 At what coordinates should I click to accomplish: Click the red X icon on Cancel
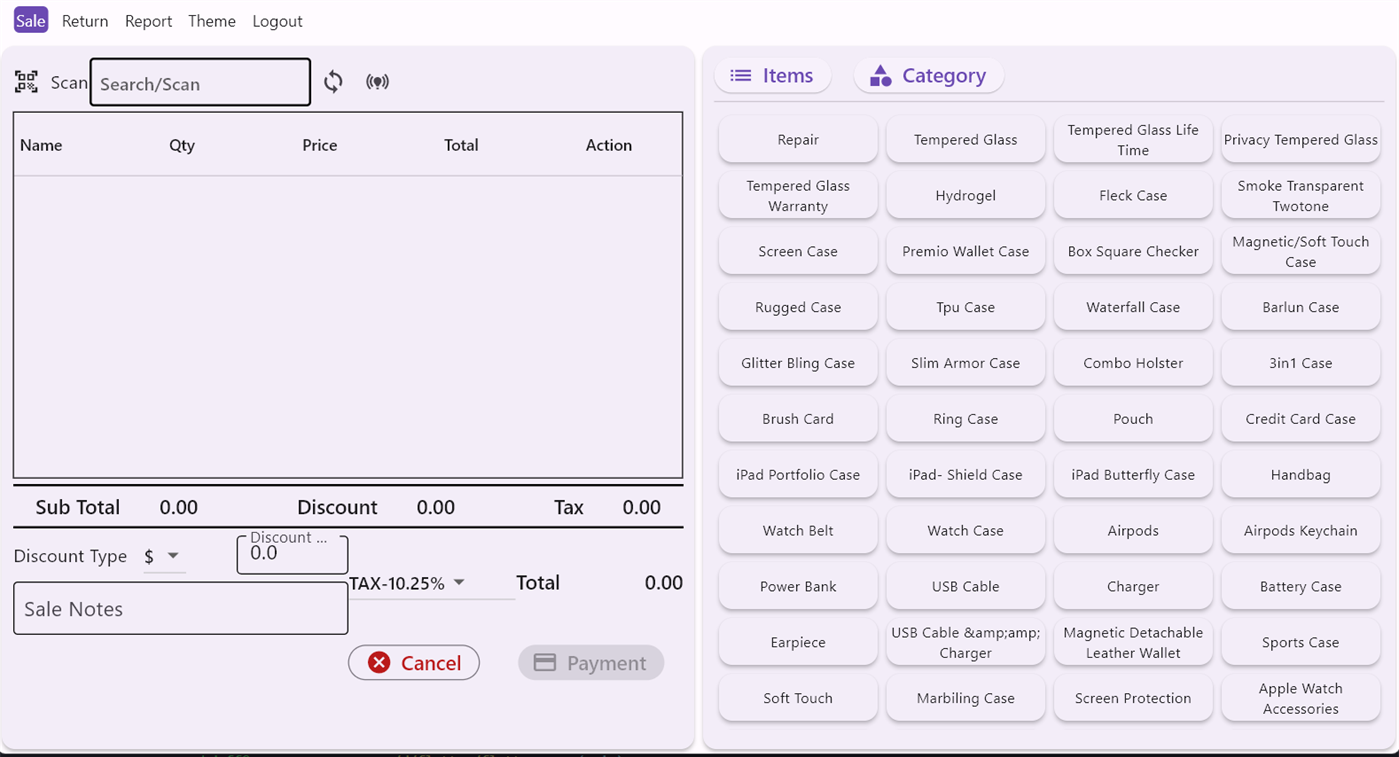378,662
